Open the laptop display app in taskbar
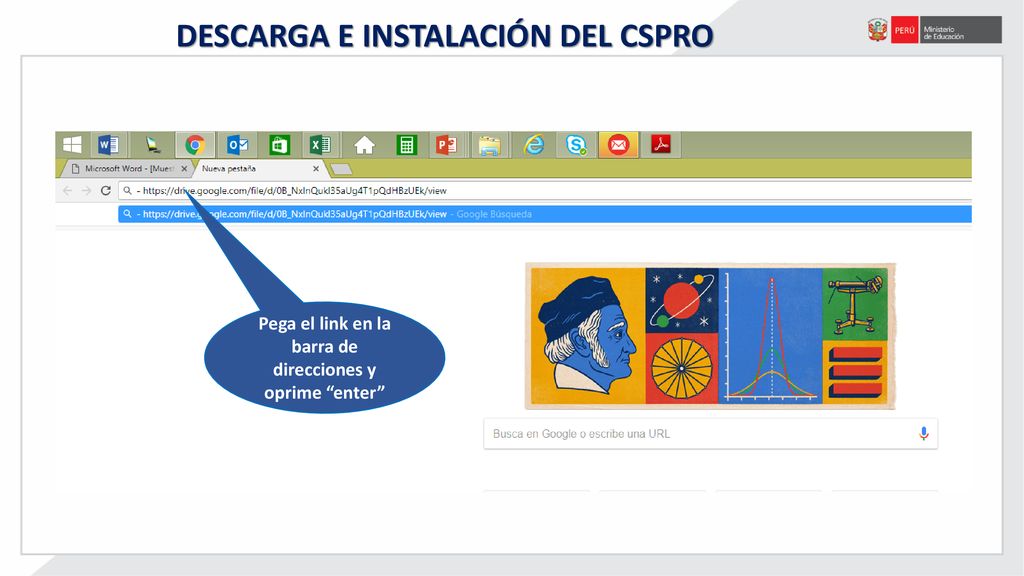The height and width of the screenshot is (576, 1024). (x=152, y=144)
